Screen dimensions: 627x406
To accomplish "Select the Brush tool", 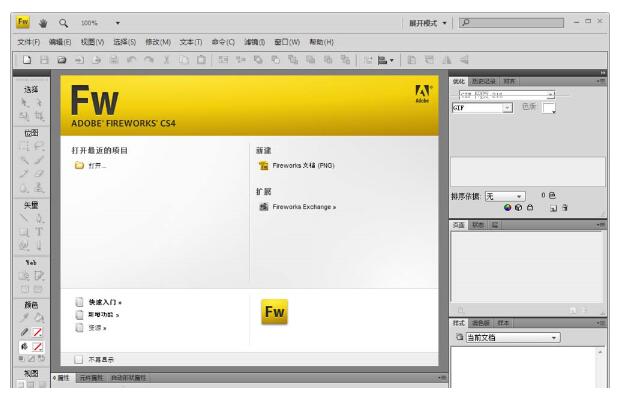I will [39, 160].
